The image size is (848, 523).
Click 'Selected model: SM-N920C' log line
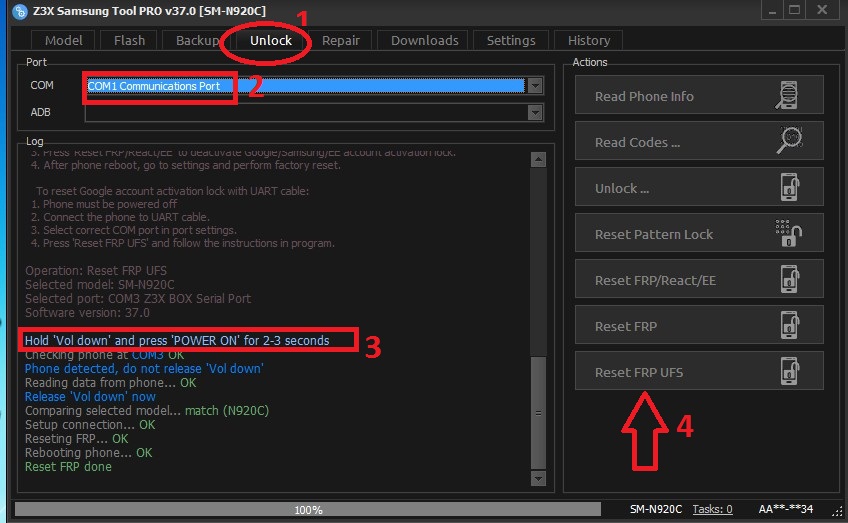(x=100, y=284)
